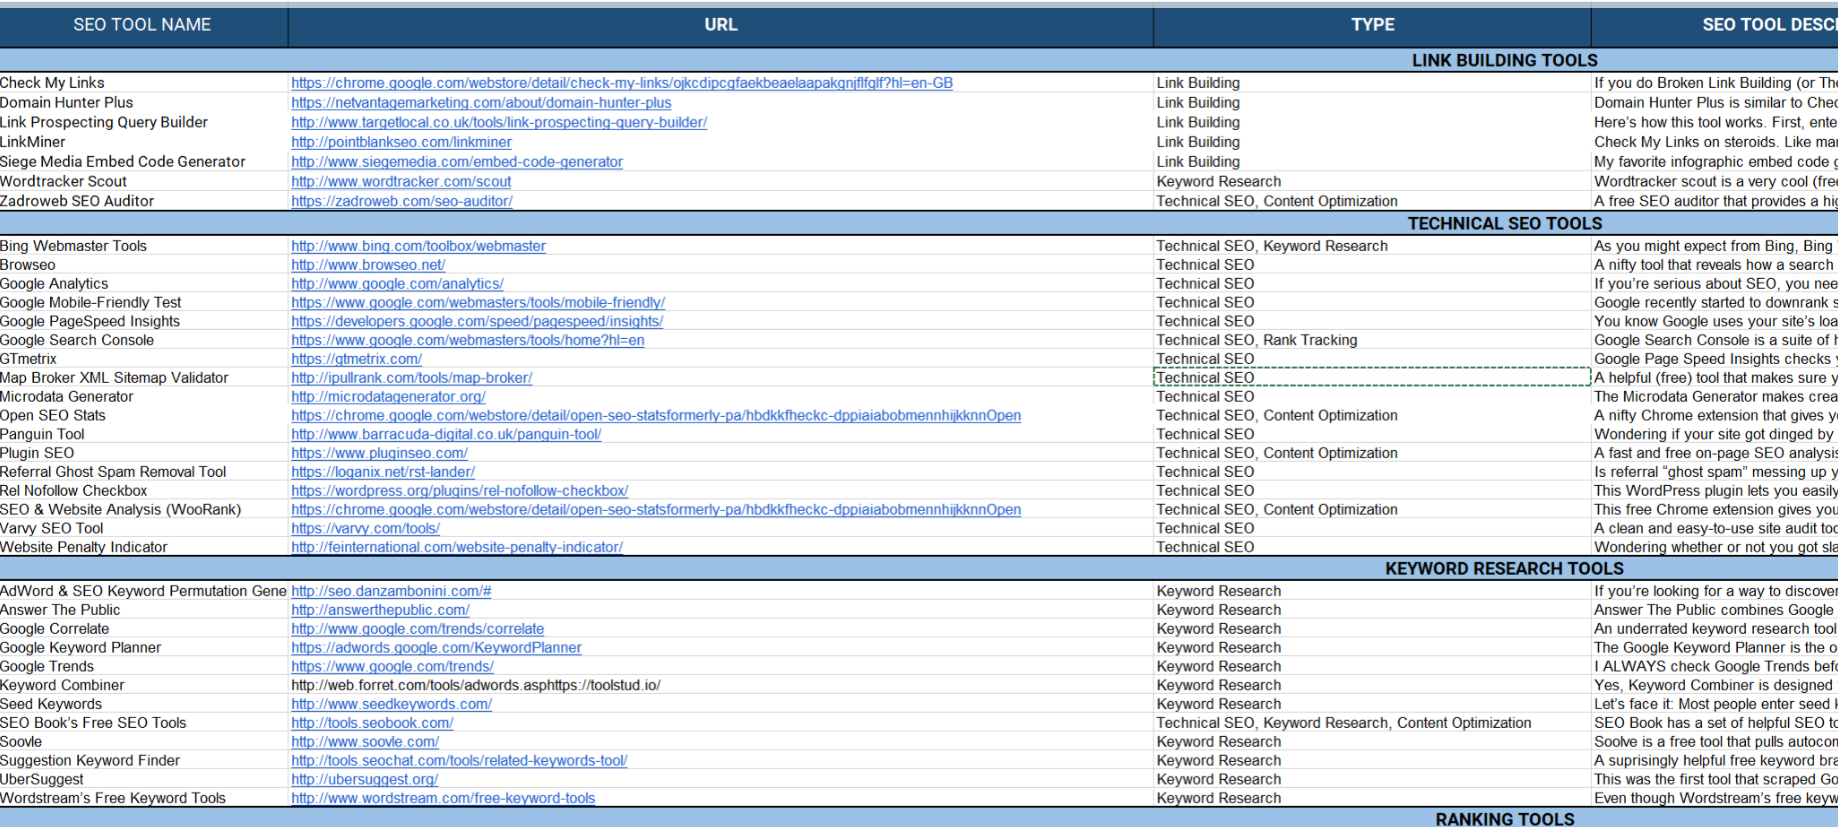Open the gtmetrix.com hyperlink
Viewport: 1838px width, 827px height.
tap(356, 359)
